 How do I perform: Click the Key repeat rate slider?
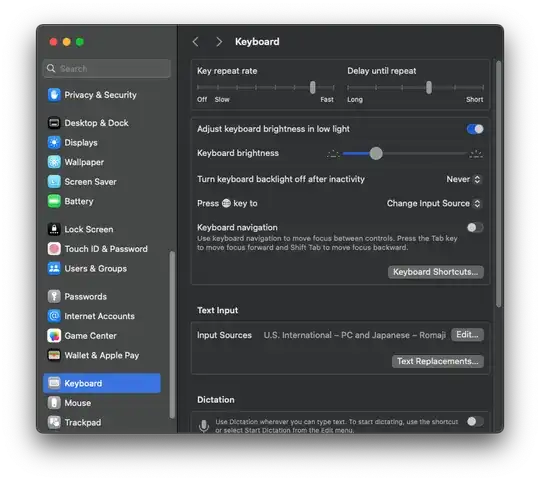click(x=266, y=87)
